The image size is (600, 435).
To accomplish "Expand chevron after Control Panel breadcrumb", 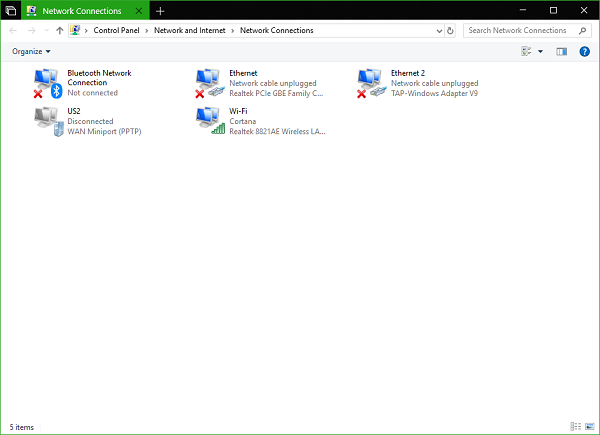I will pos(147,31).
